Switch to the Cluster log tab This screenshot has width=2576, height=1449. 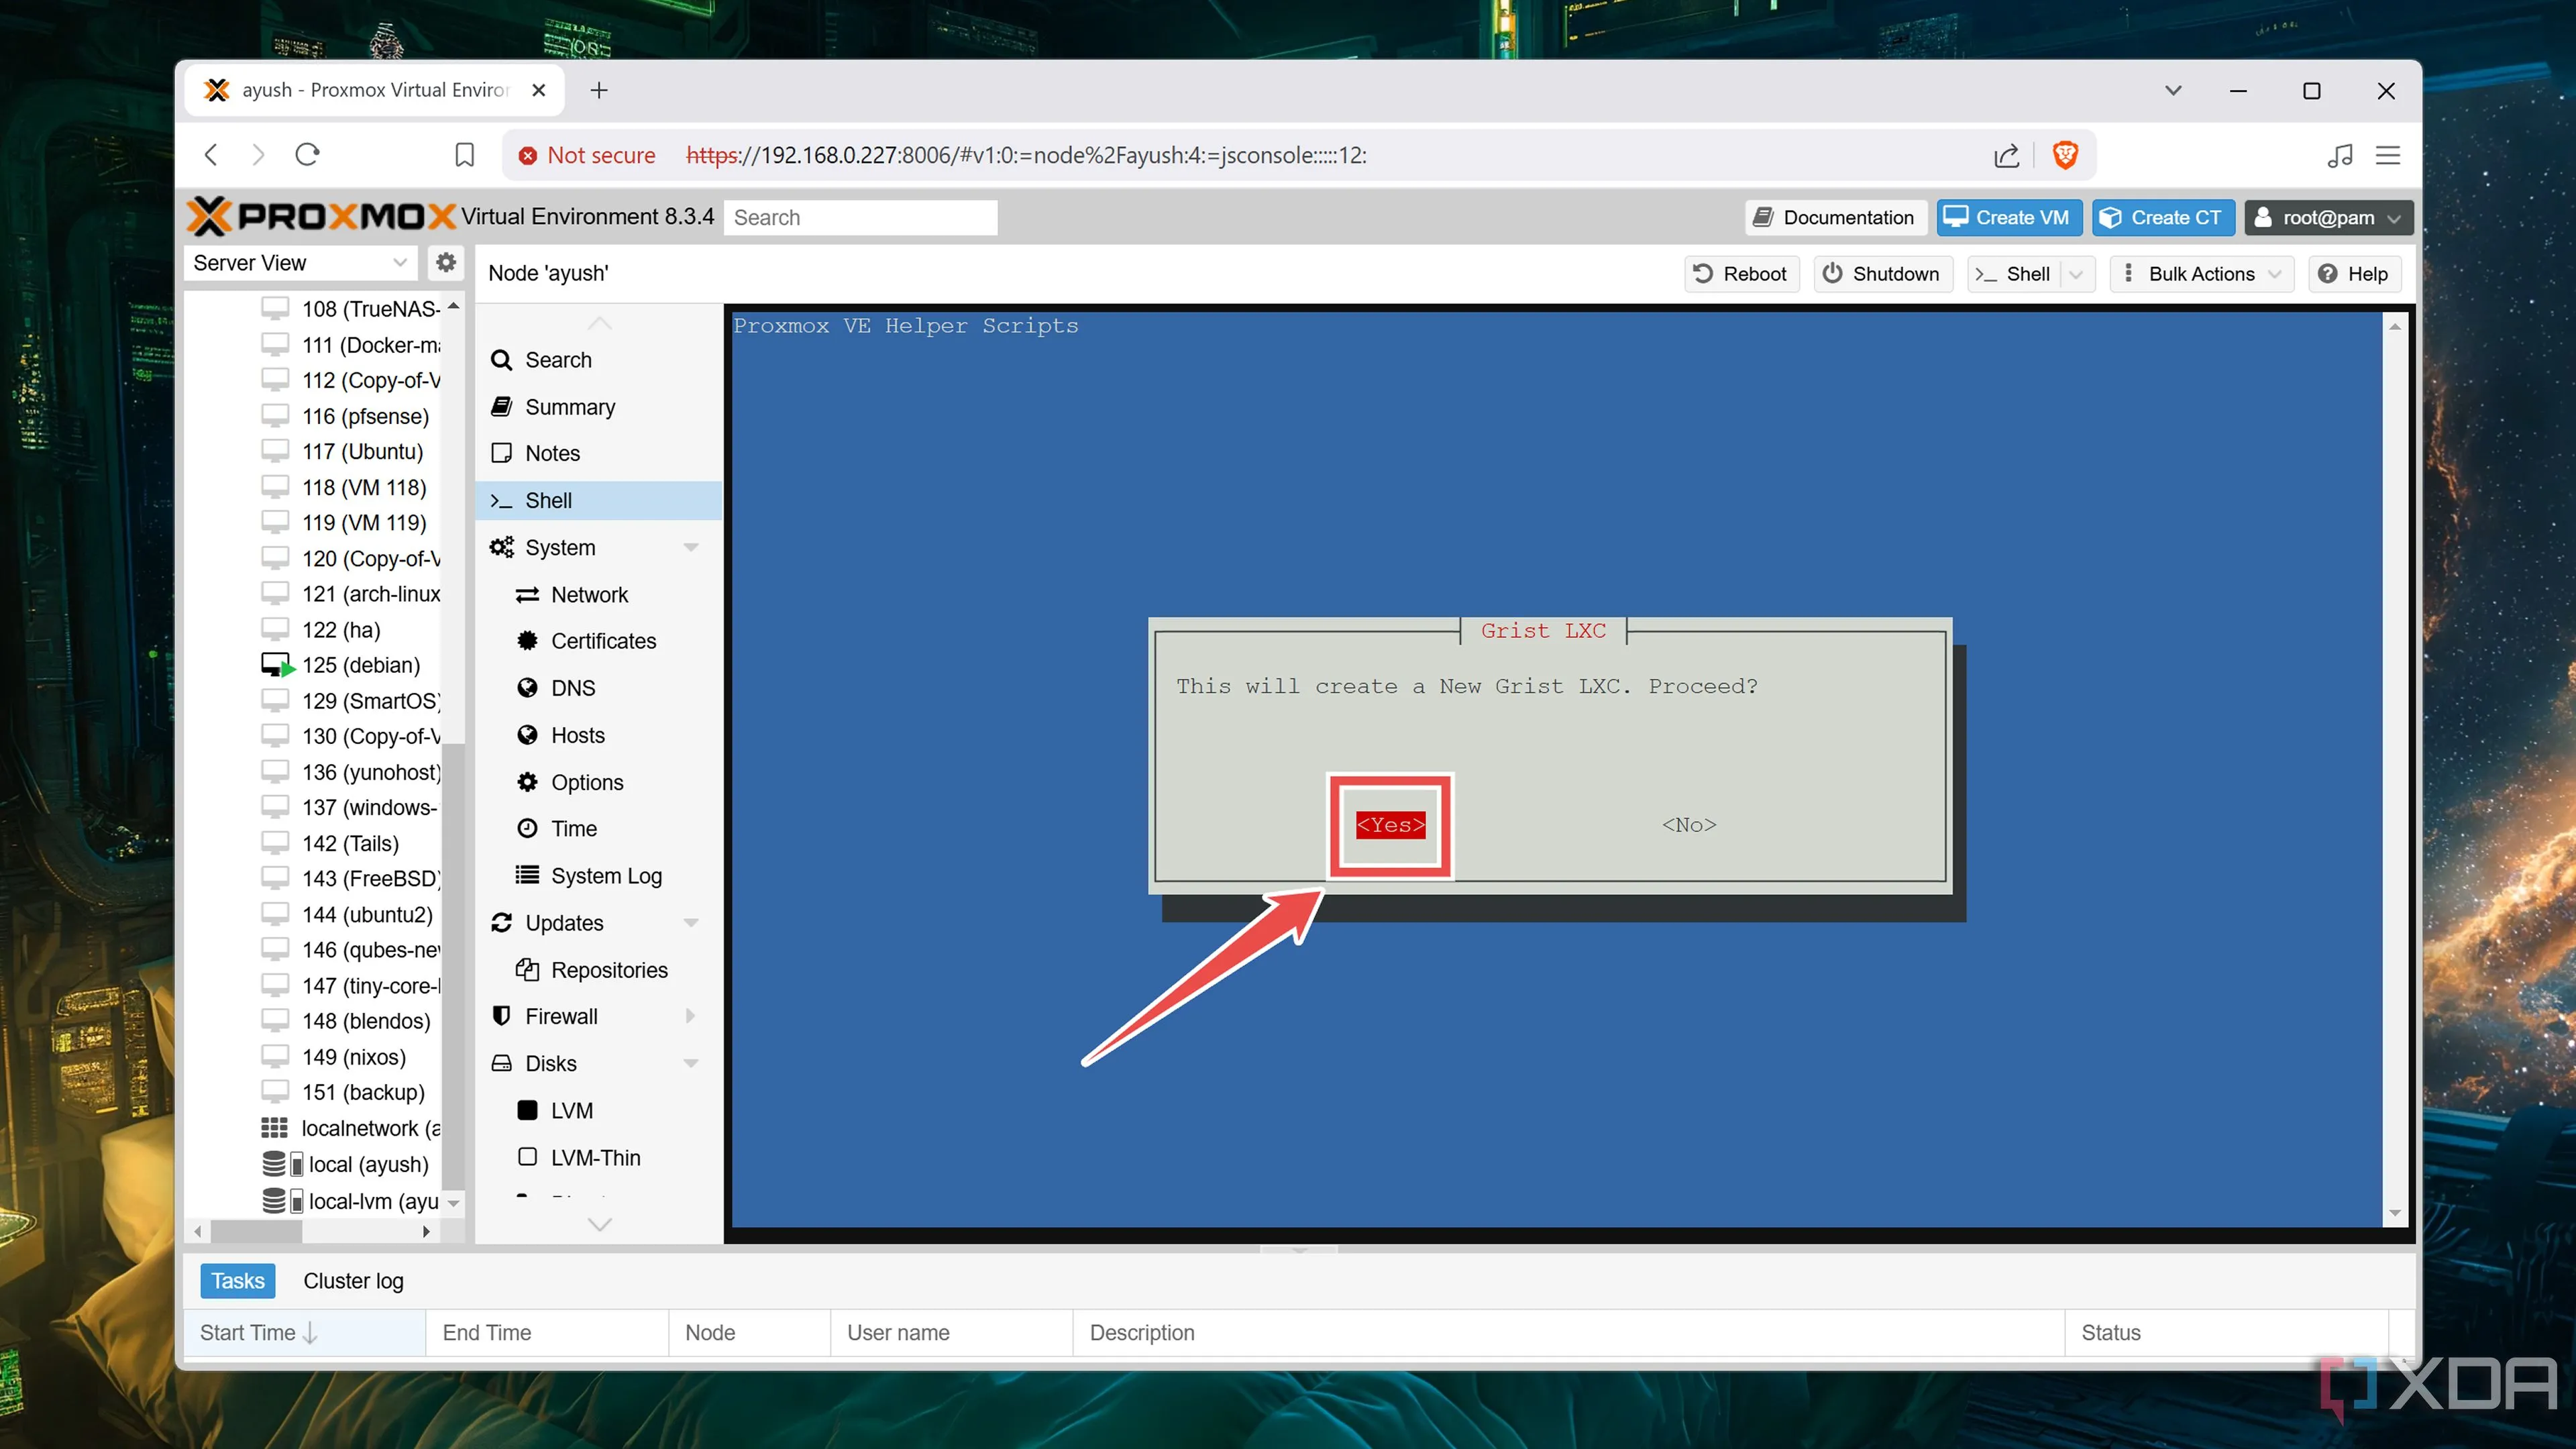(353, 1281)
